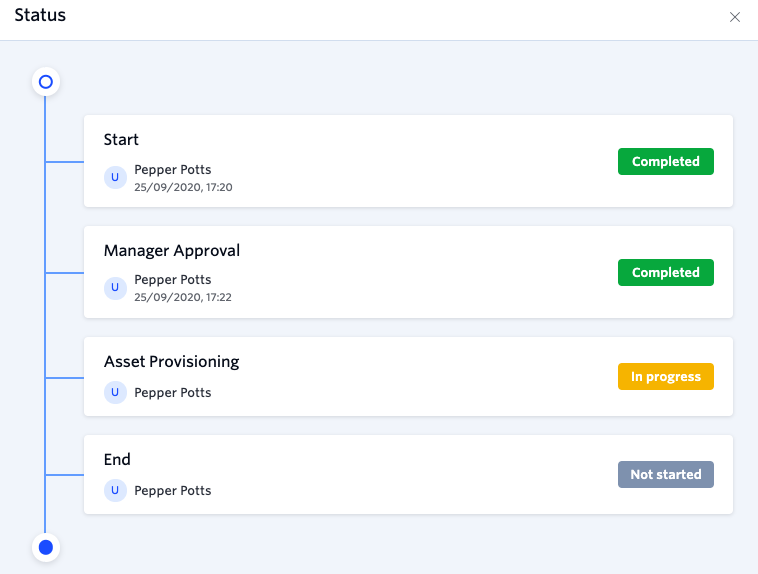This screenshot has width=758, height=574.
Task: Click the hollow circle at the timeline start
Action: click(x=46, y=82)
